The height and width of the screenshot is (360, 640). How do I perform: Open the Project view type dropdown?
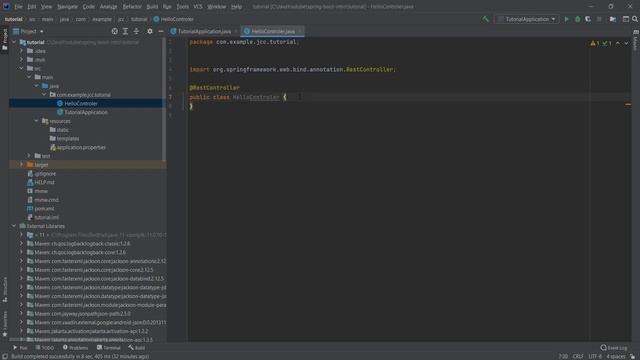click(28, 31)
